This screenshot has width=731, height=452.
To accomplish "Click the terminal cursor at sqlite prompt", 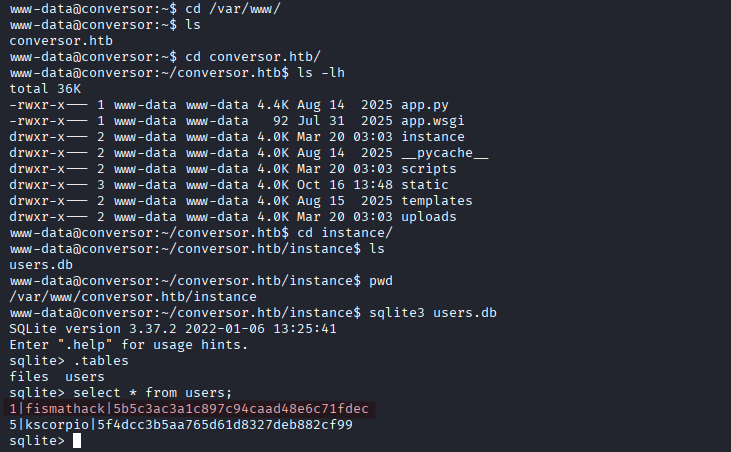I will pyautogui.click(x=77, y=441).
